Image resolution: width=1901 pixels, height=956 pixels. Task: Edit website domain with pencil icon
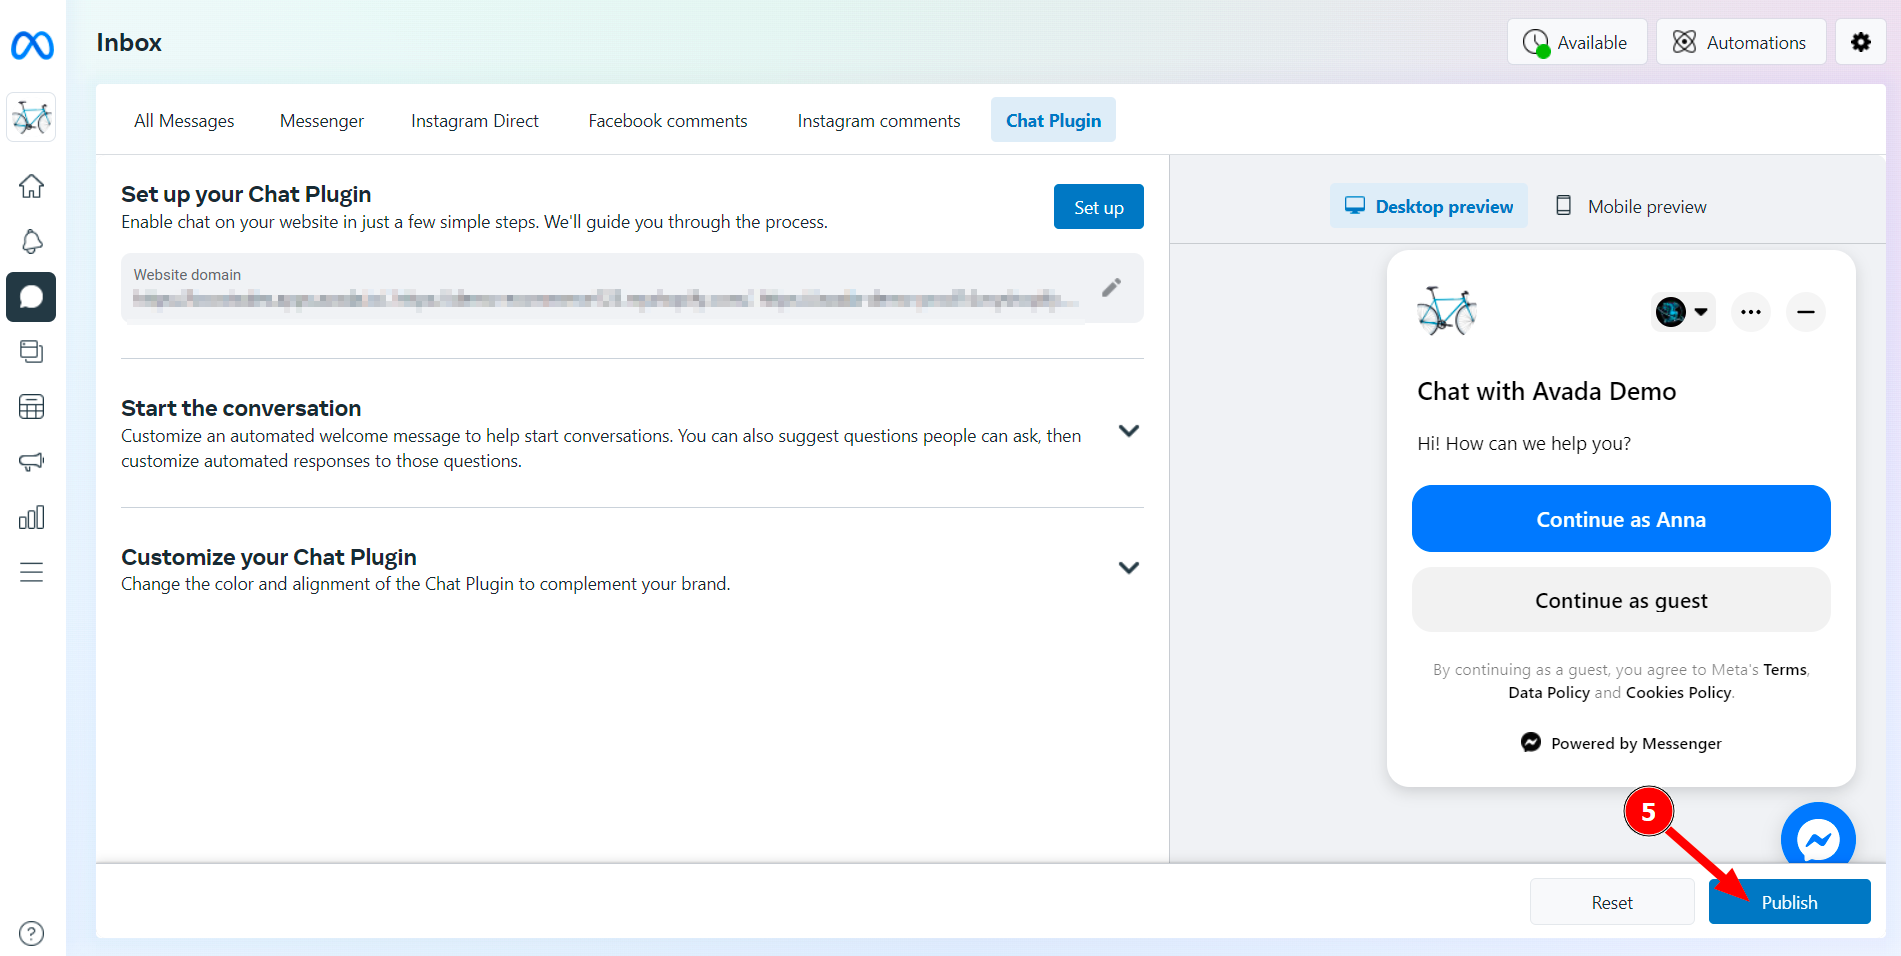pyautogui.click(x=1111, y=288)
